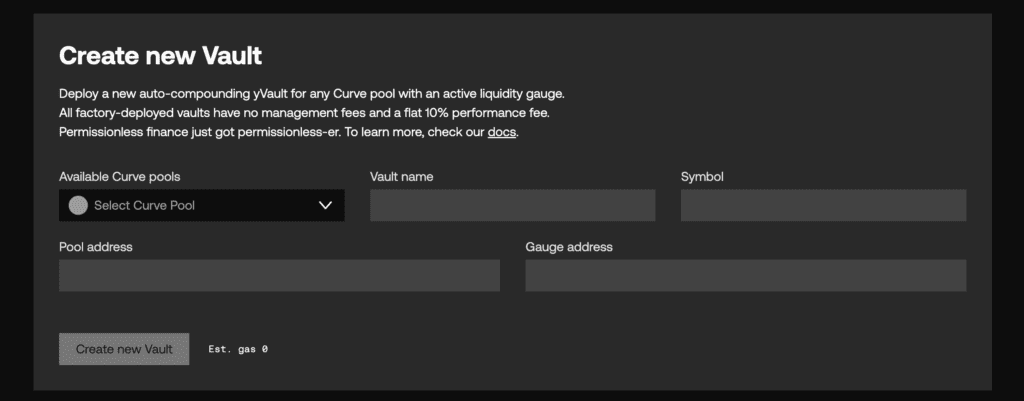Click the 'flat 10% performance fee' sentence
The height and width of the screenshot is (401, 1024).
(304, 113)
